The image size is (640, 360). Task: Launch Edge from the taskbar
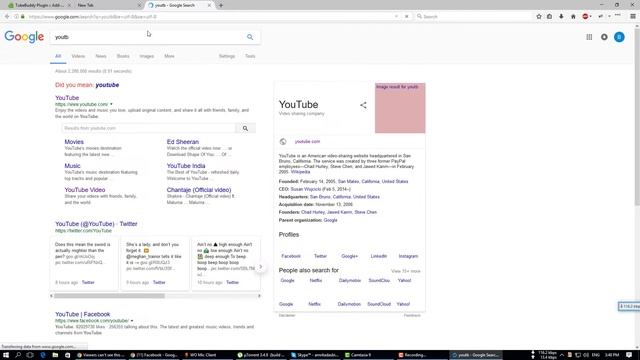[x=42, y=355]
